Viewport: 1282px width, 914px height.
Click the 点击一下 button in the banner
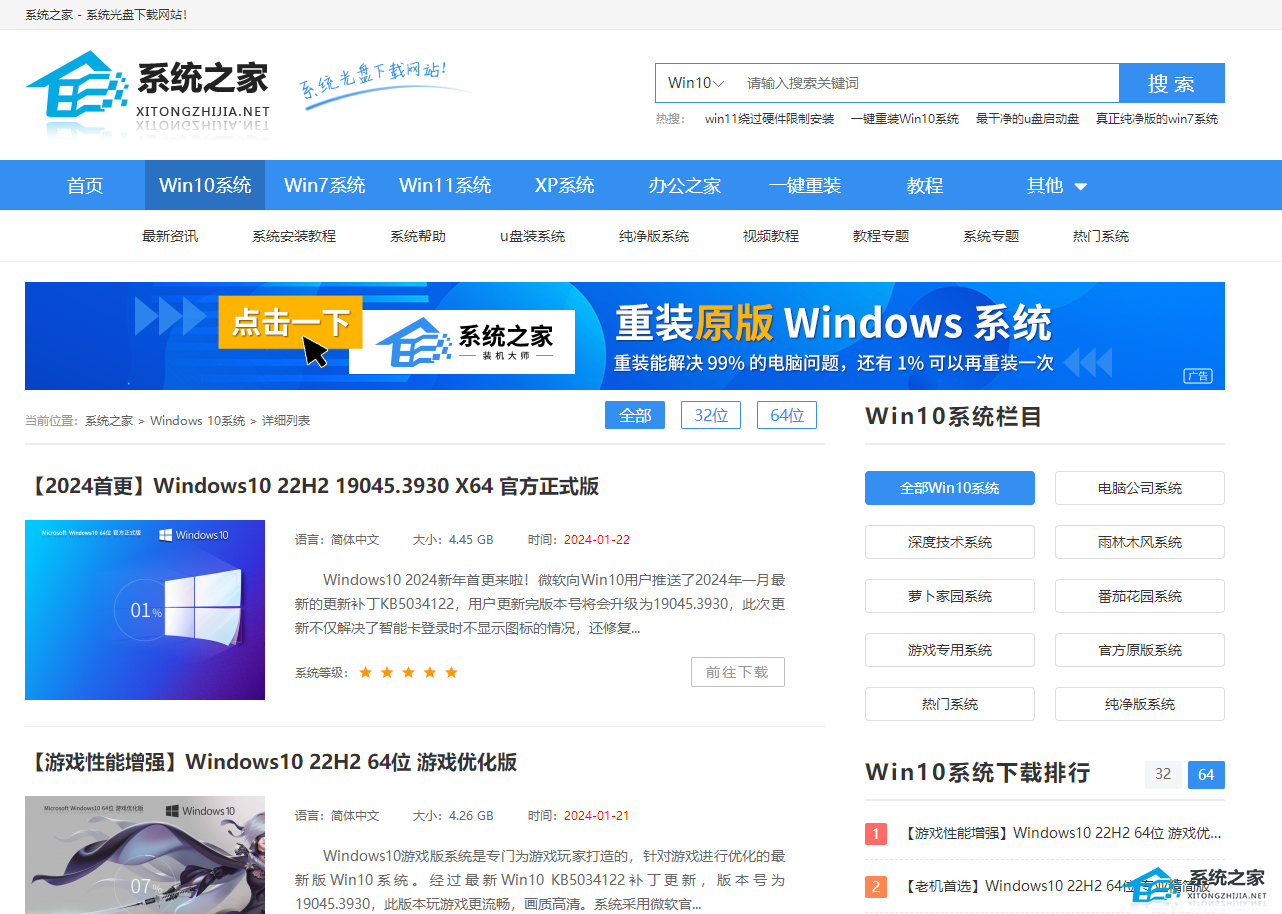tap(291, 322)
